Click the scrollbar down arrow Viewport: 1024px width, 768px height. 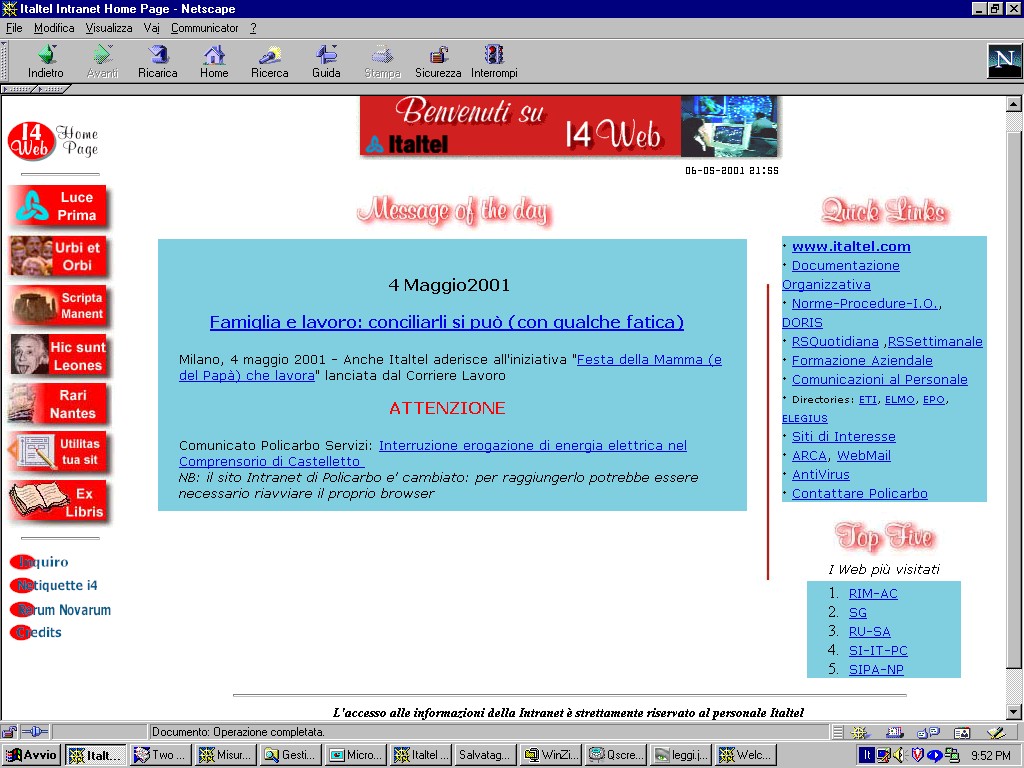coord(1014,712)
